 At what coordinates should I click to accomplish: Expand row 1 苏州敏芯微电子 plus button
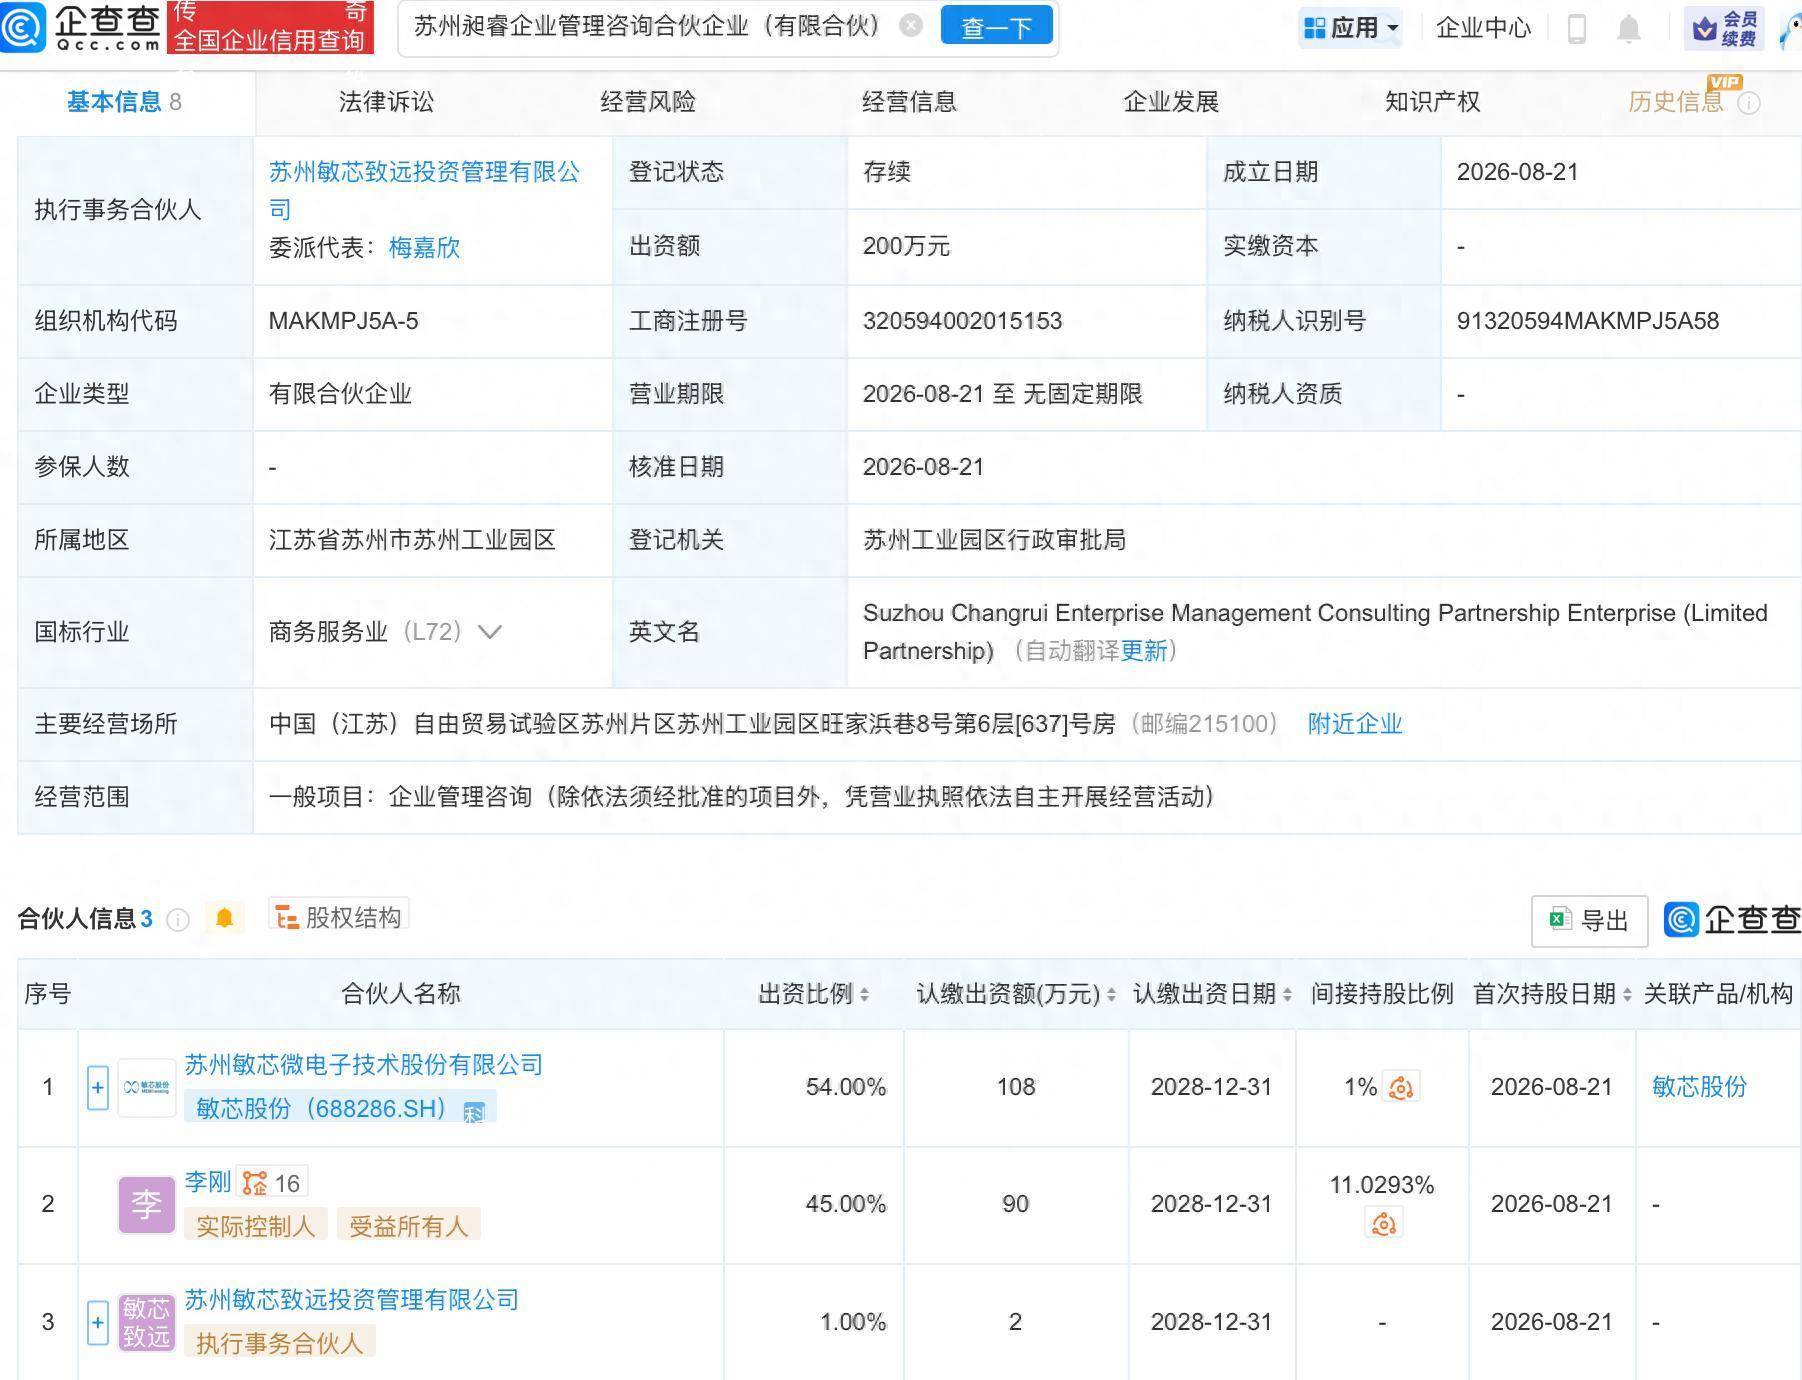[97, 1088]
